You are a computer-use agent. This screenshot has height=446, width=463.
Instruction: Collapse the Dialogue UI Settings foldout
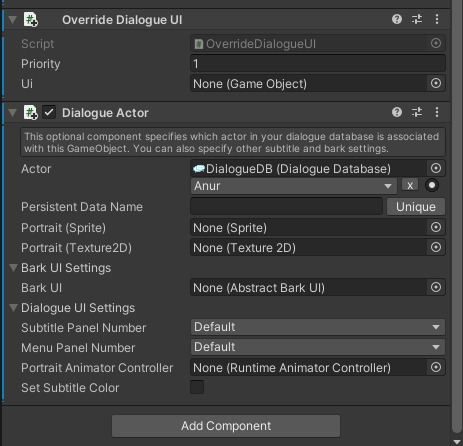tap(13, 308)
